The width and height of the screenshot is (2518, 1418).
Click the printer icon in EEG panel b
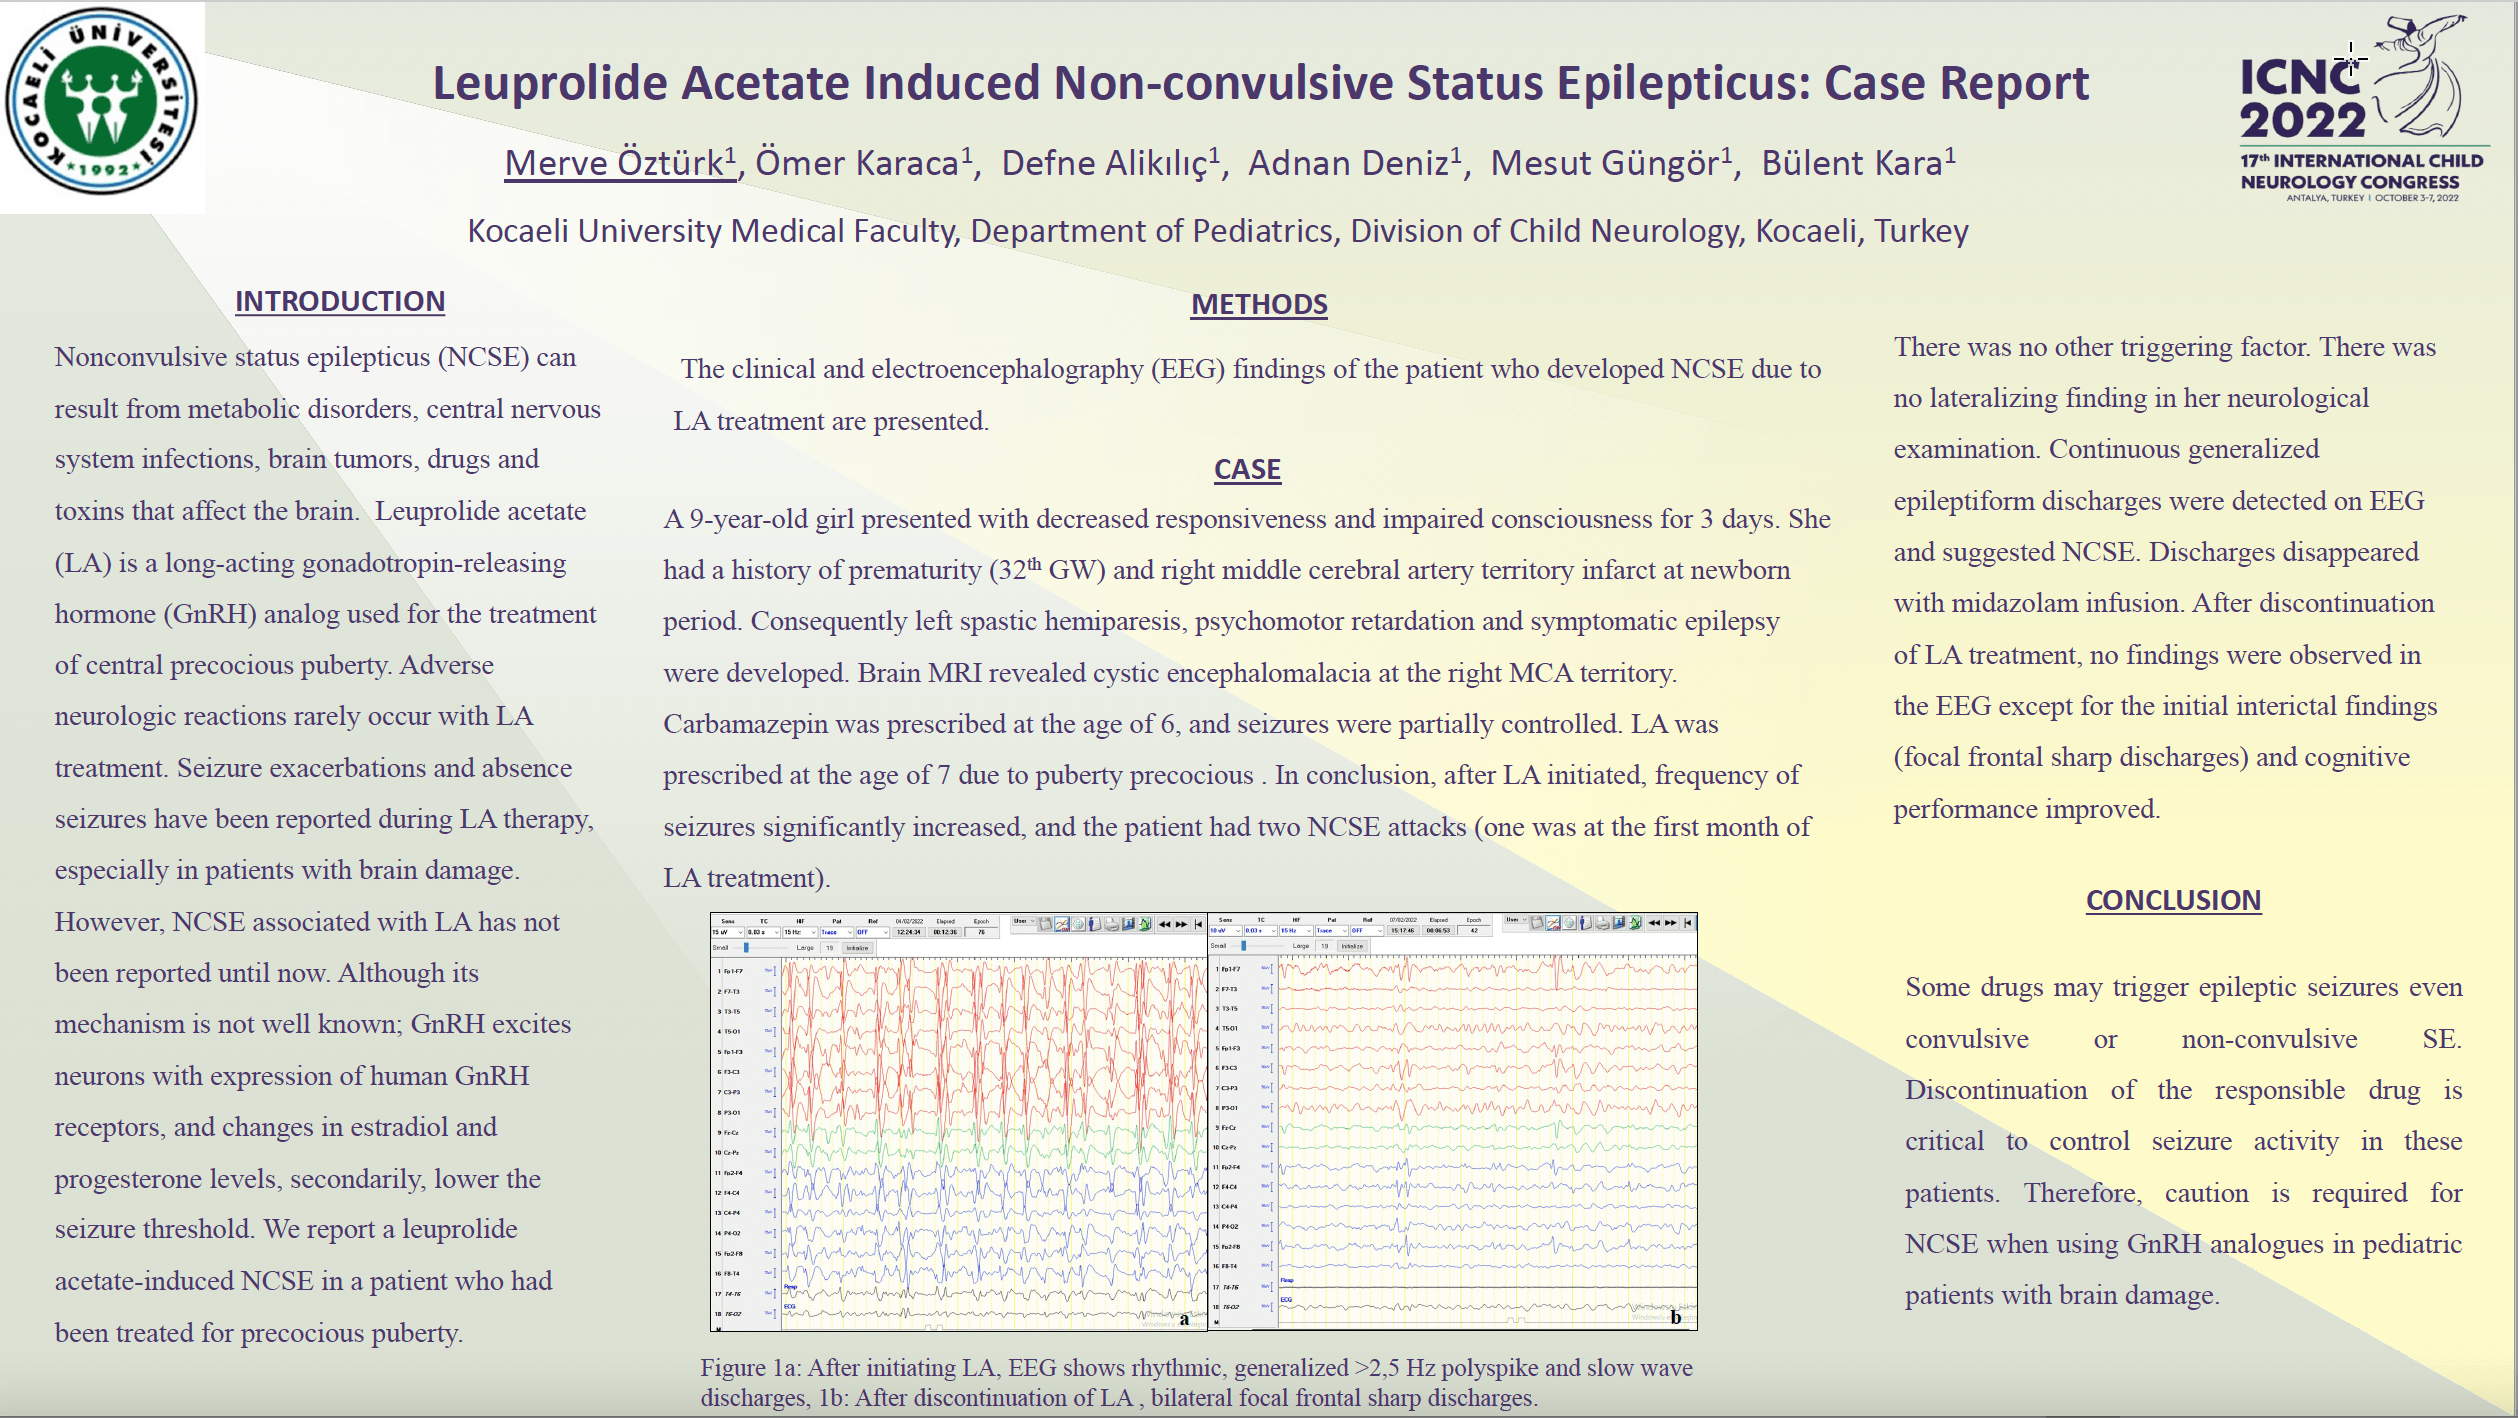1602,923
